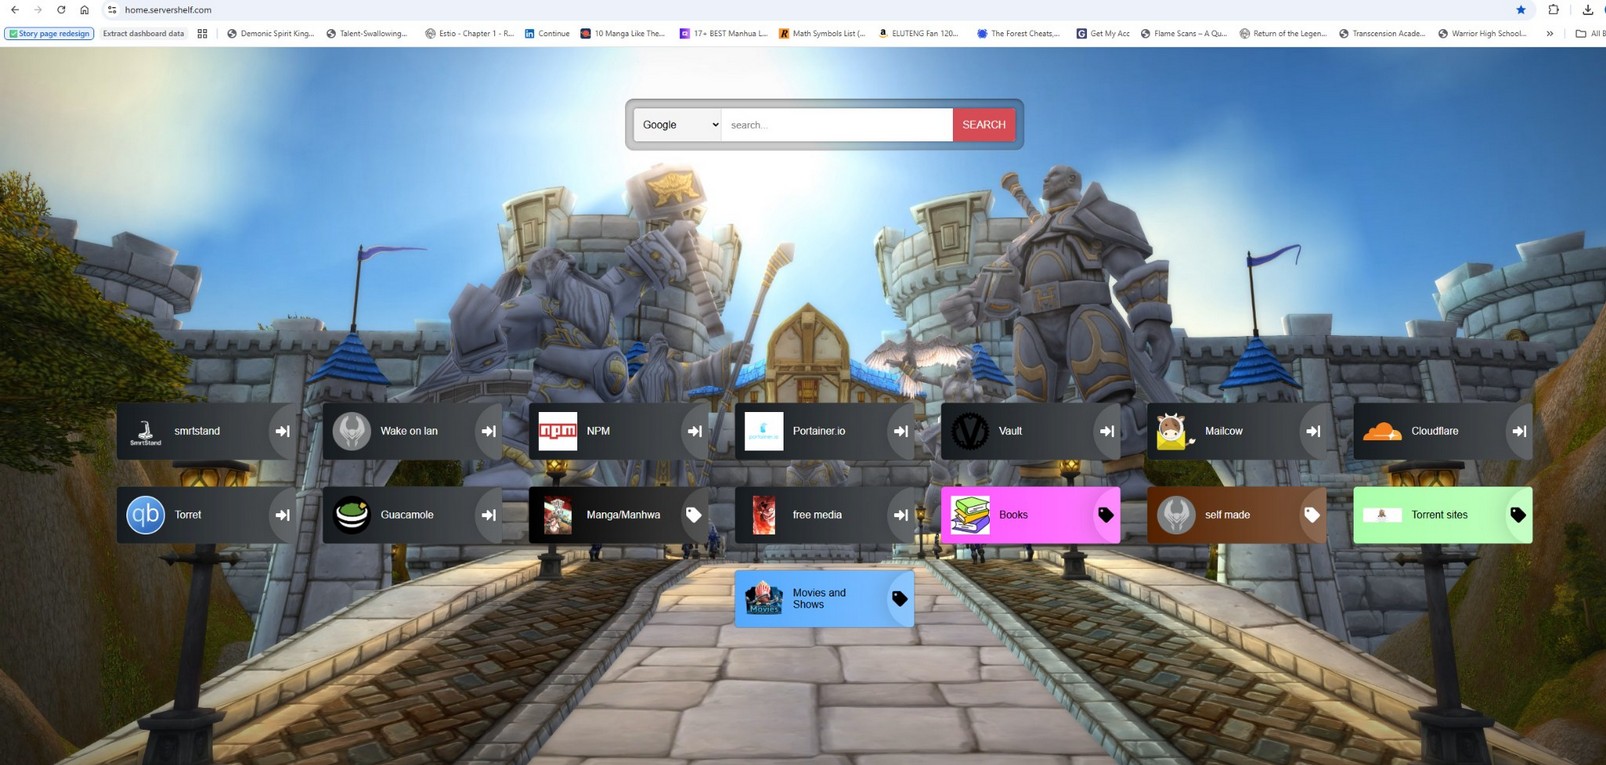Click the arrow on Torret tile
Image resolution: width=1606 pixels, height=765 pixels.
tap(283, 515)
